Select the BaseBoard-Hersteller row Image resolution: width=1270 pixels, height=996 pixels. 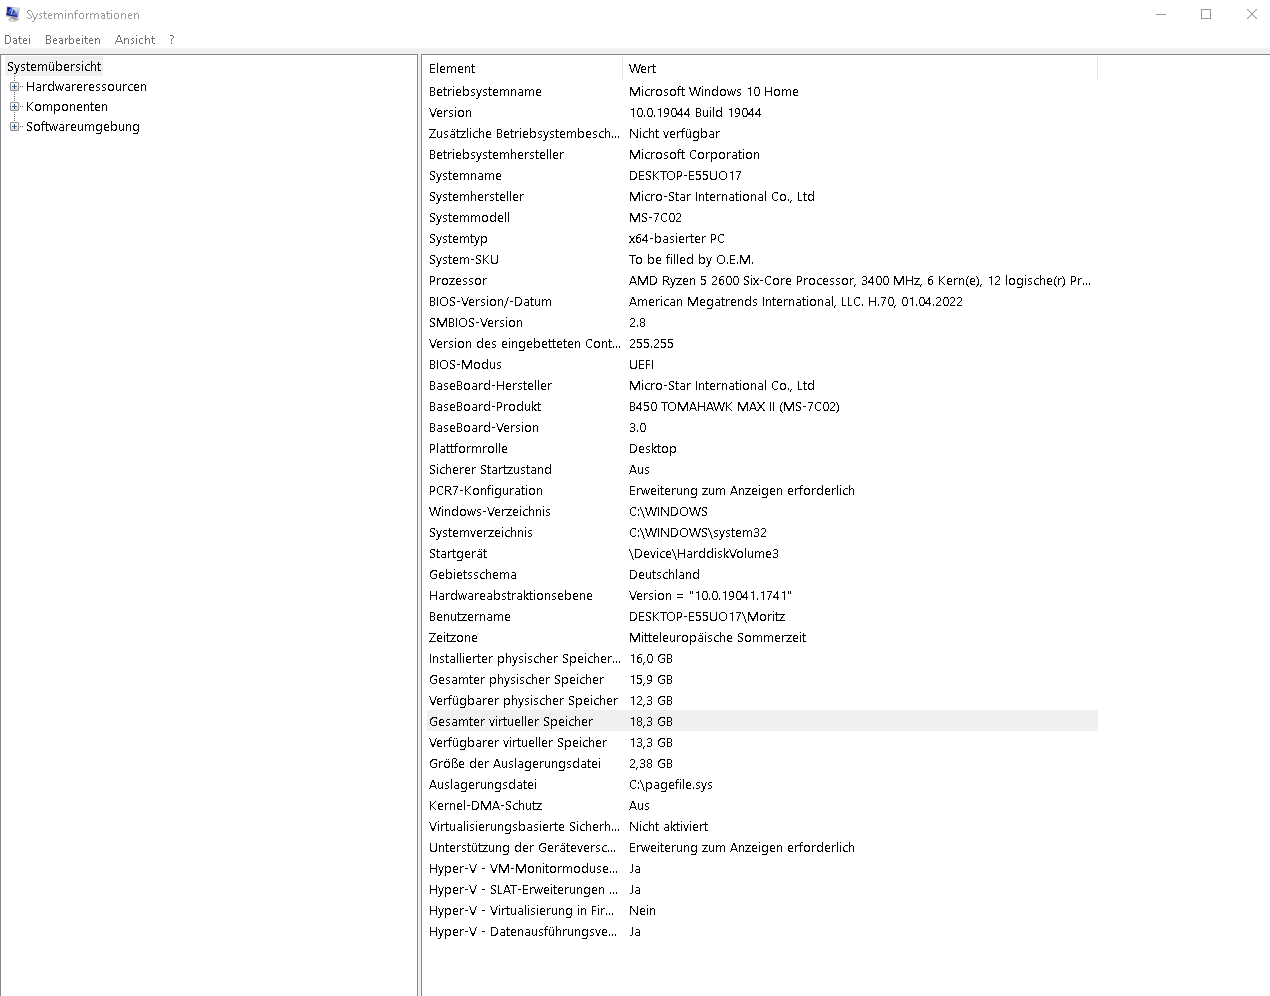(760, 386)
